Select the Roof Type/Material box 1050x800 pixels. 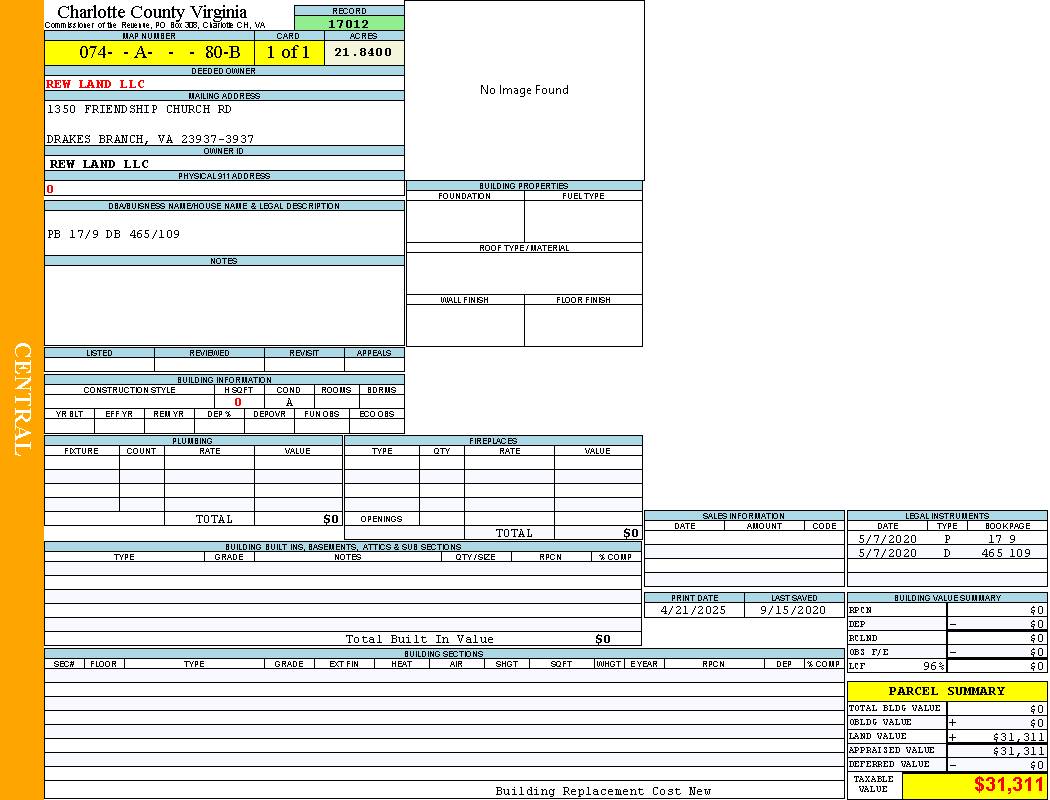pos(524,273)
